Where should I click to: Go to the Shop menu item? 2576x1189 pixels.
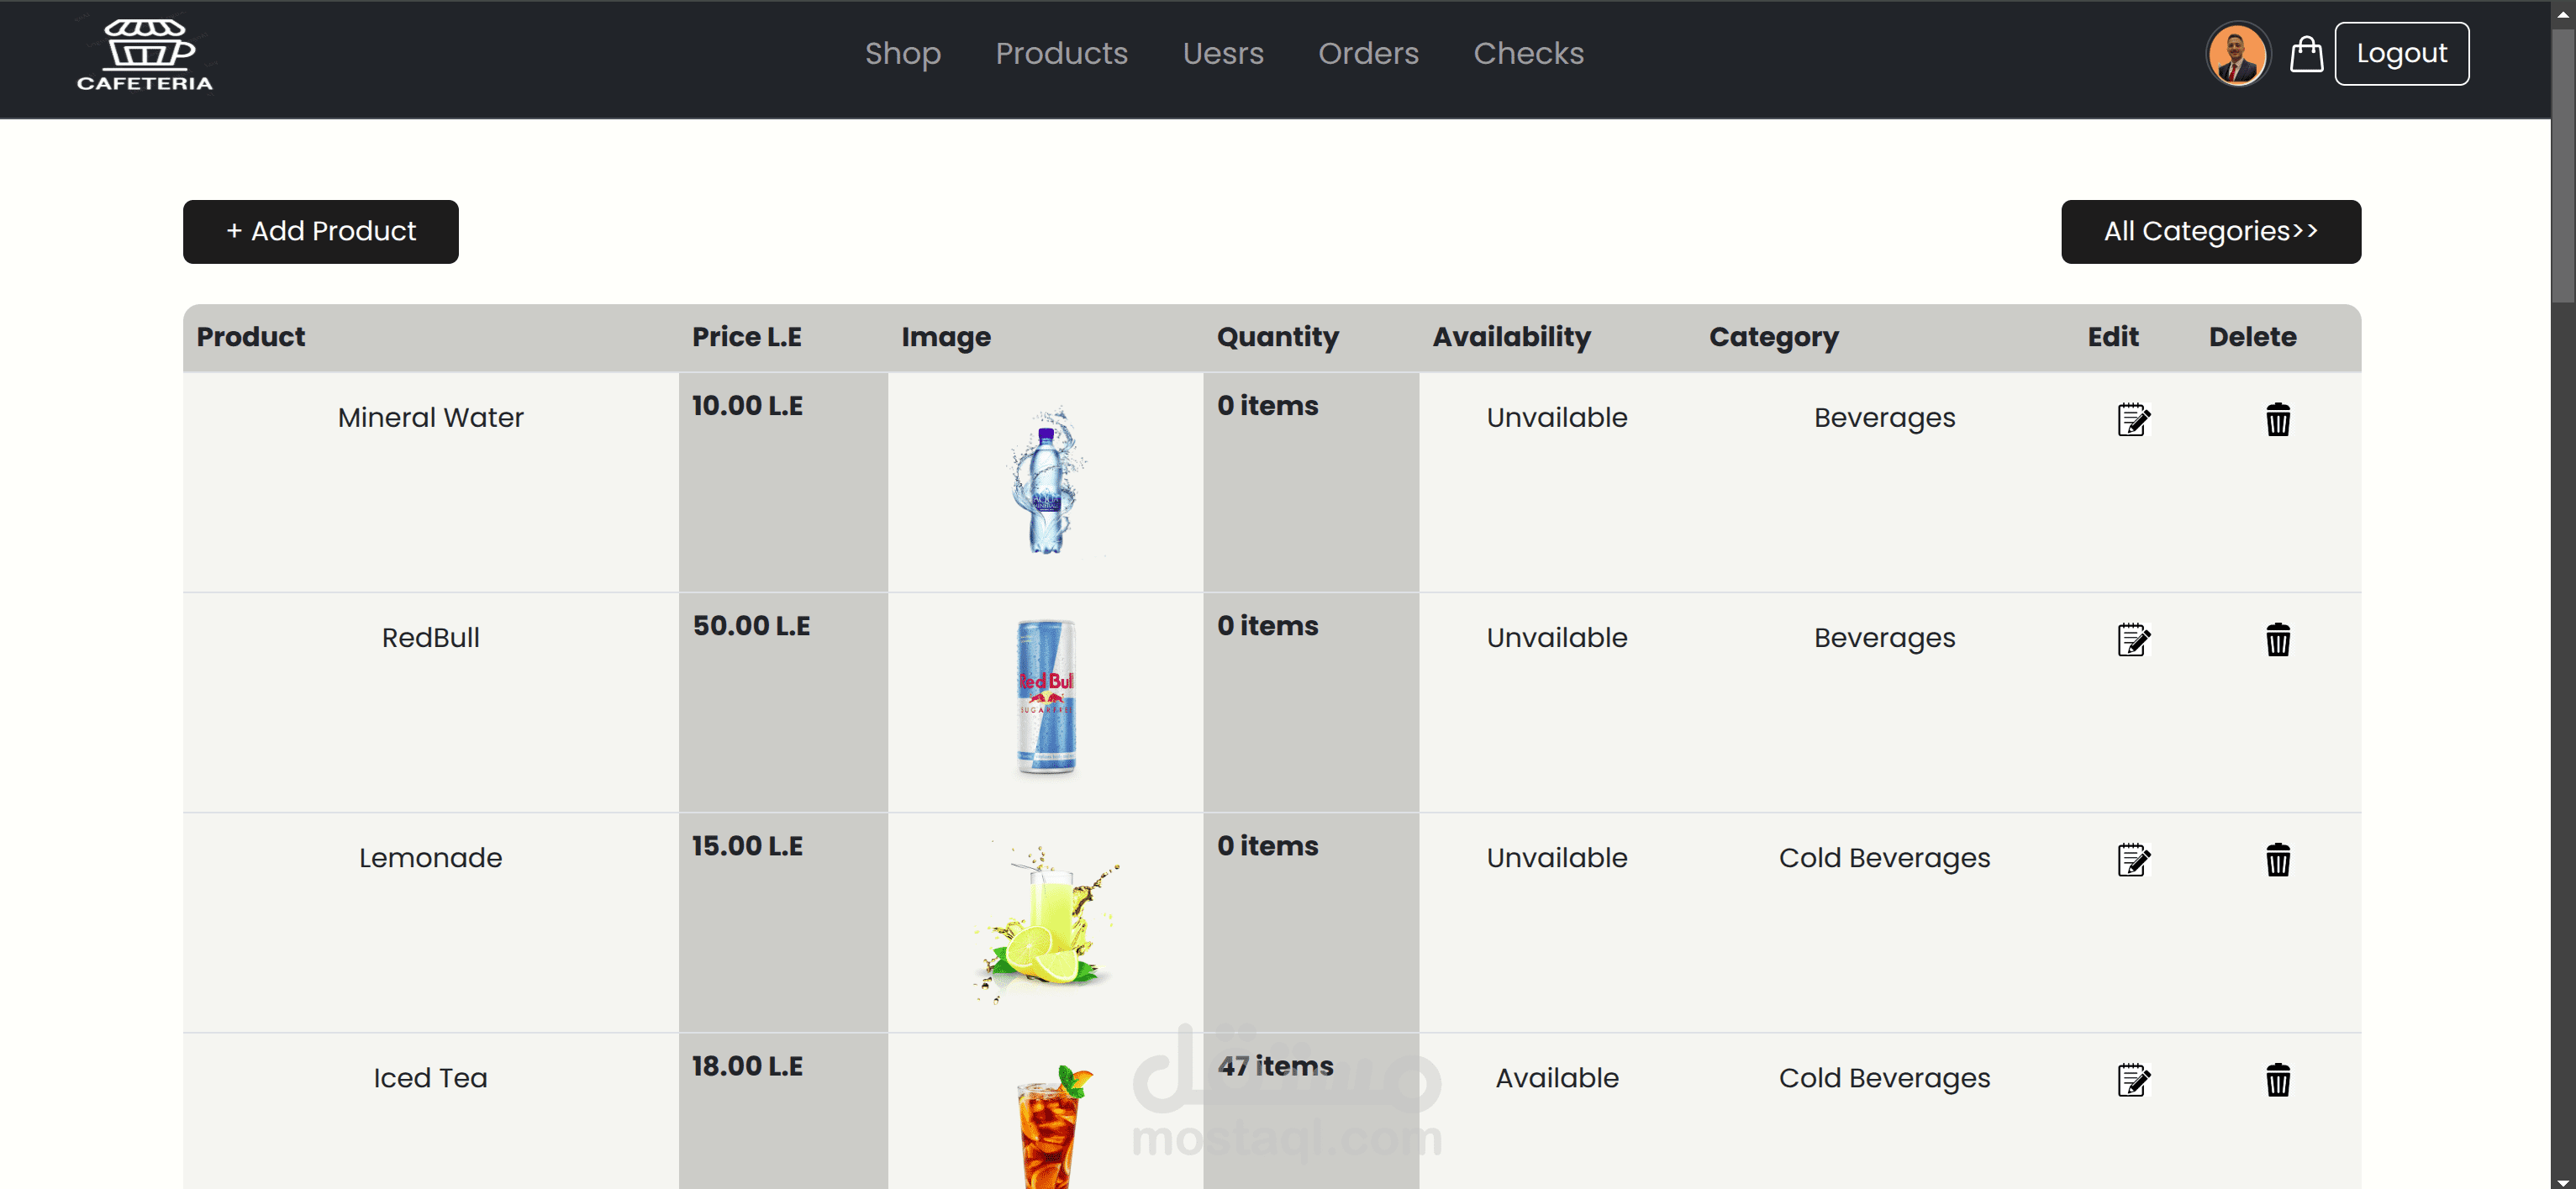[x=902, y=53]
